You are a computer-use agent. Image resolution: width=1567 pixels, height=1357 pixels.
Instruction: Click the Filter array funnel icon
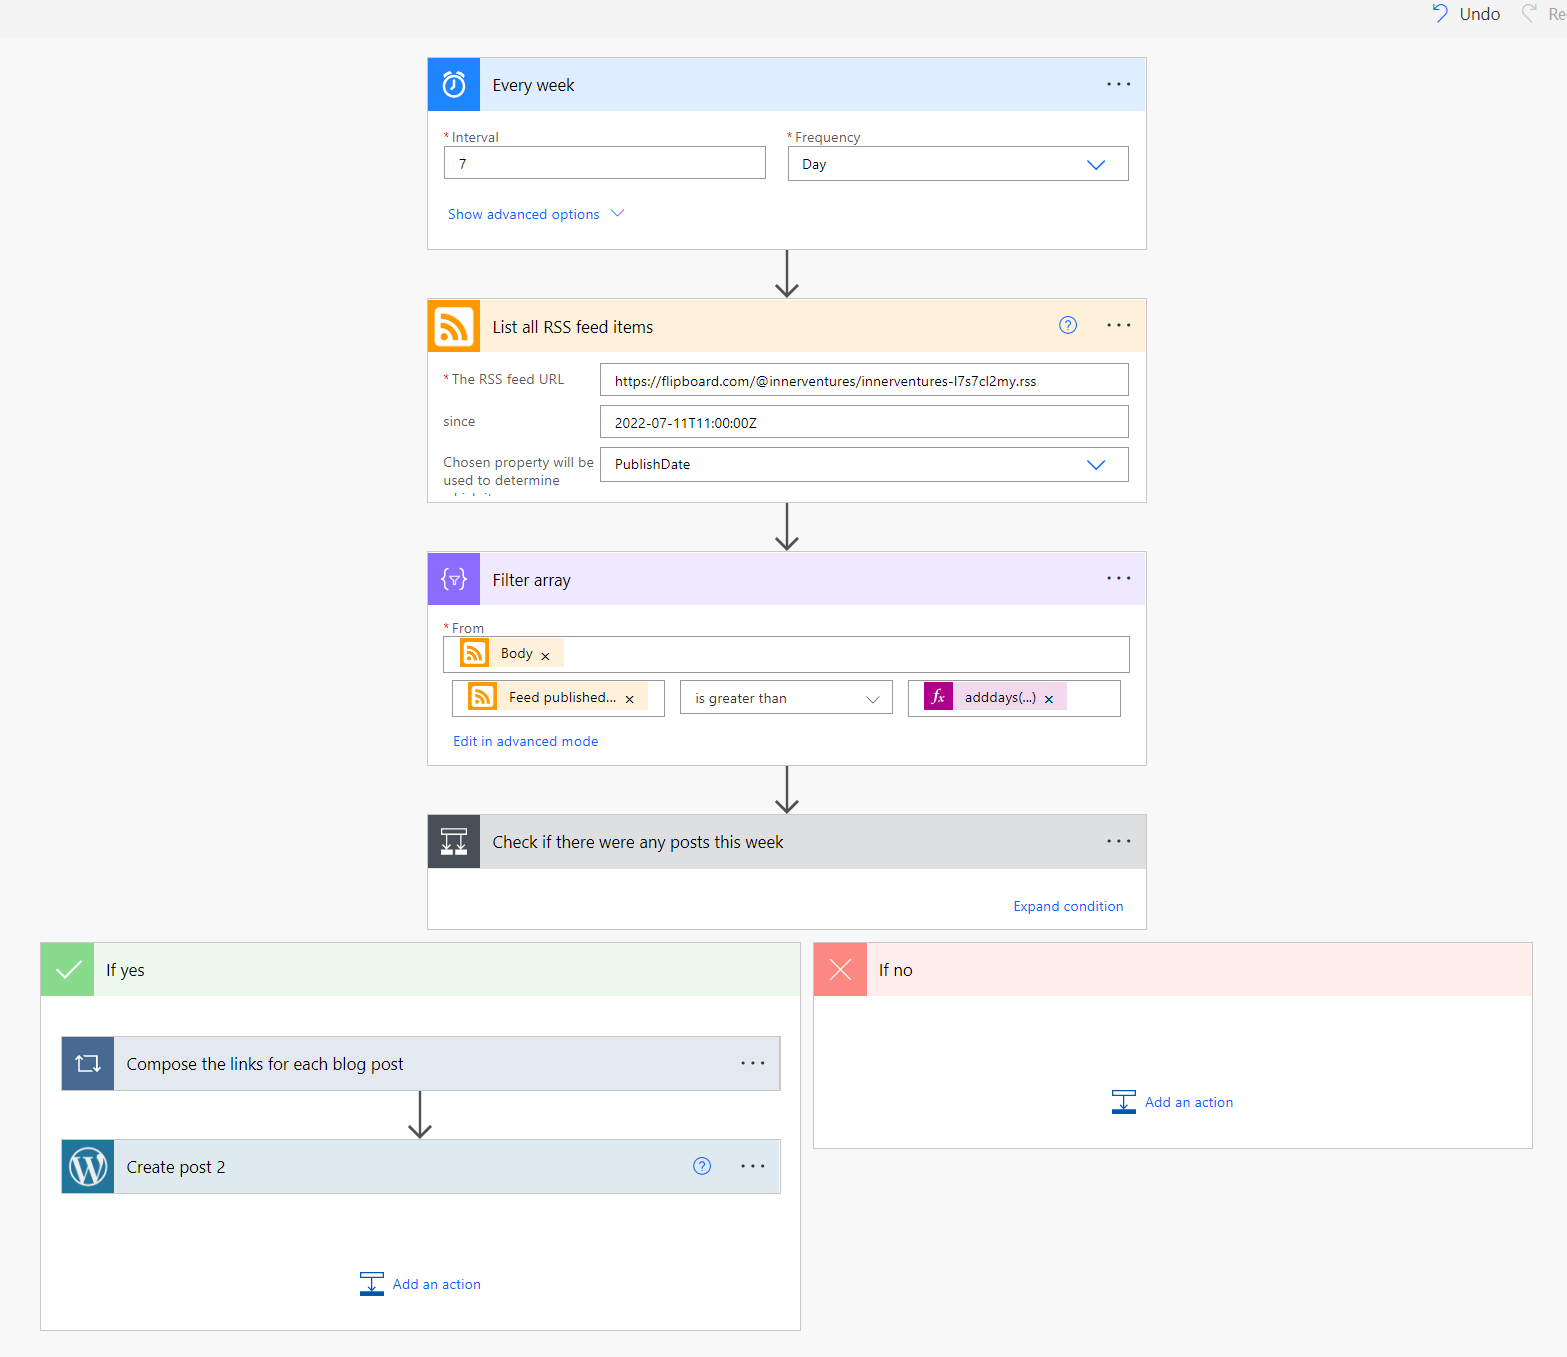tap(454, 579)
